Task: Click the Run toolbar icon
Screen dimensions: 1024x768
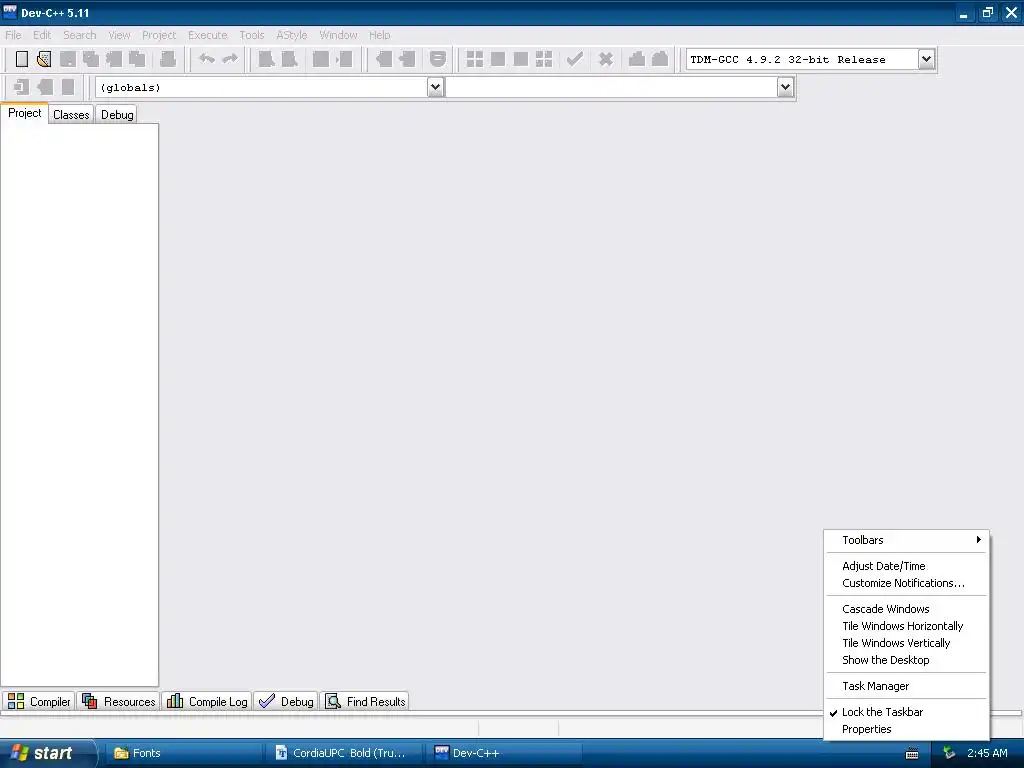Action: 498,59
